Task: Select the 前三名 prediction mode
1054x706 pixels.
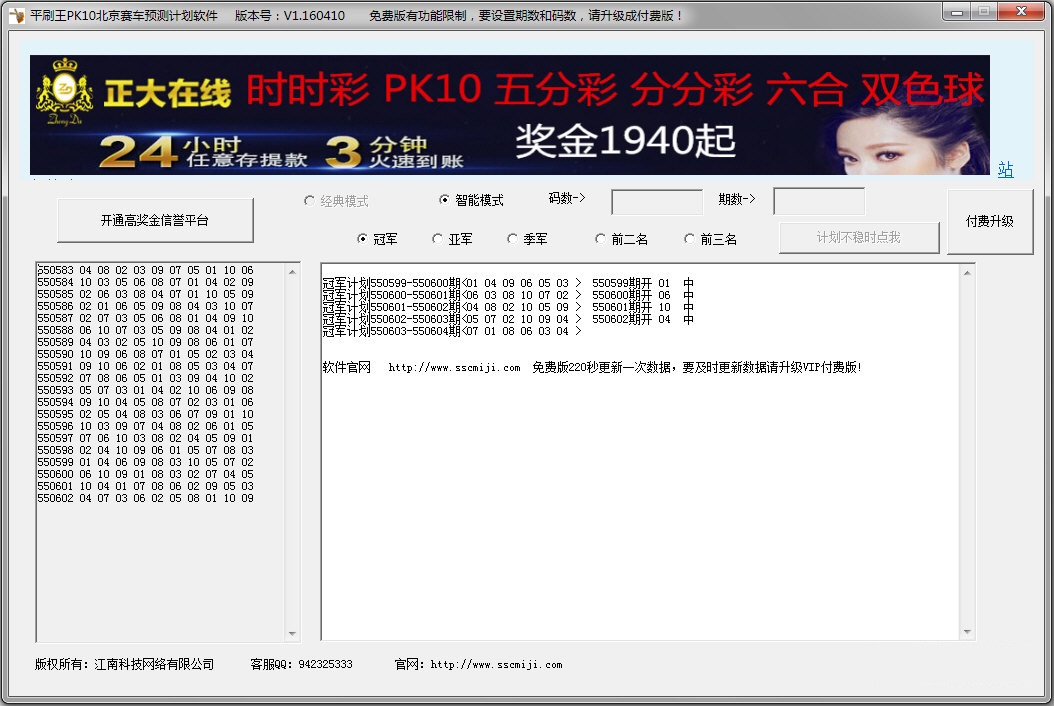Action: (x=690, y=239)
